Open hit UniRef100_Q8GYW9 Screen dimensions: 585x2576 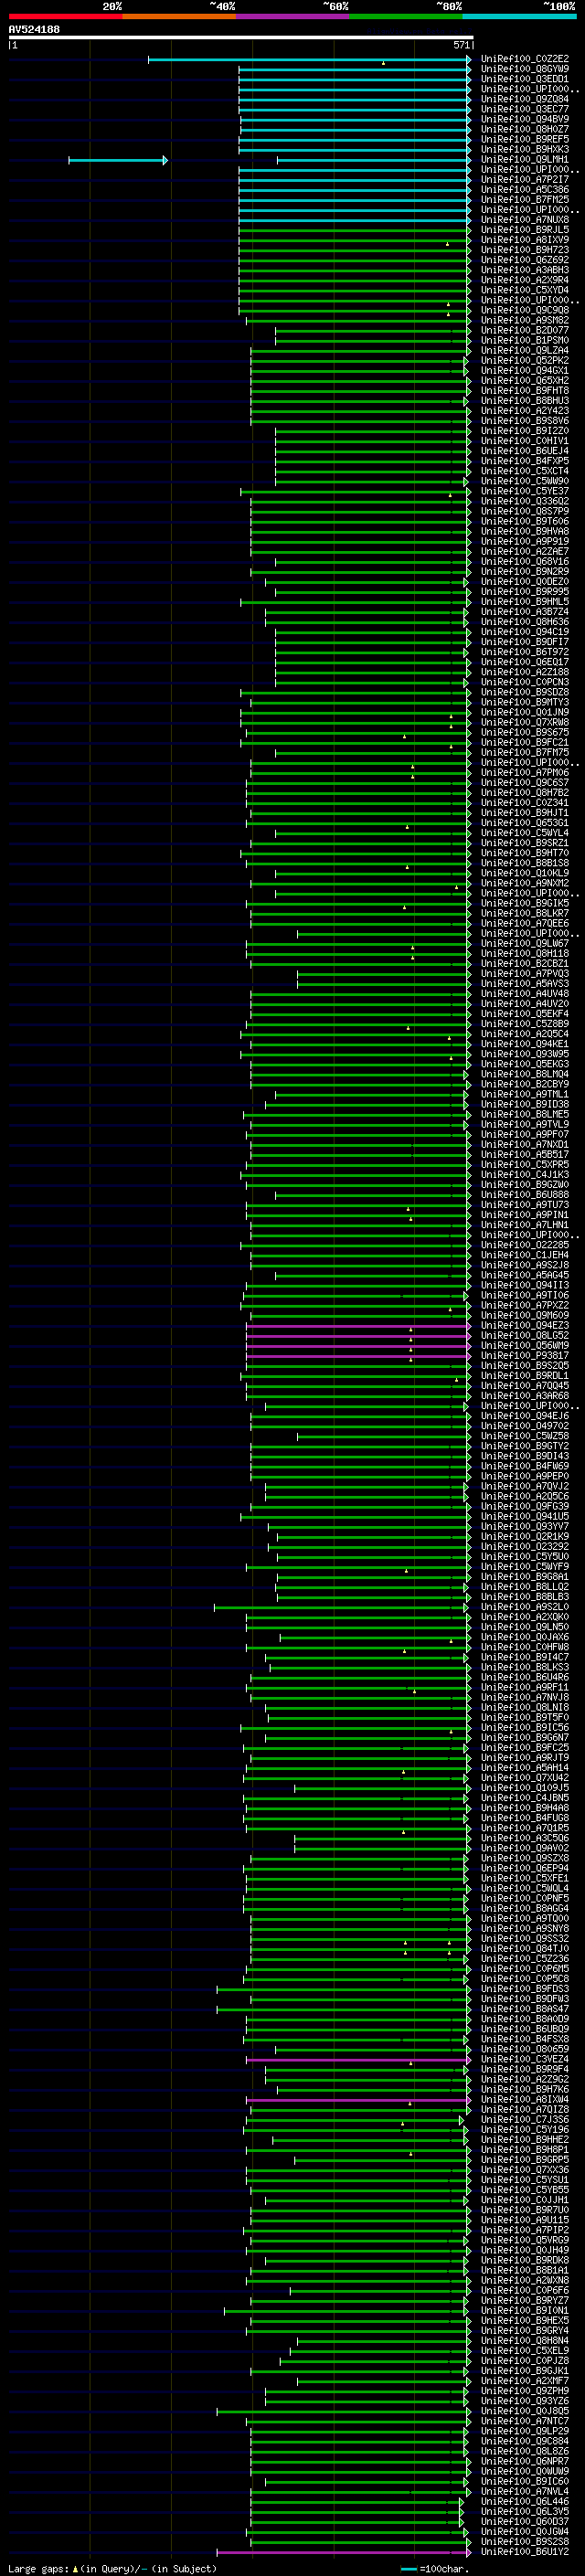tap(524, 69)
